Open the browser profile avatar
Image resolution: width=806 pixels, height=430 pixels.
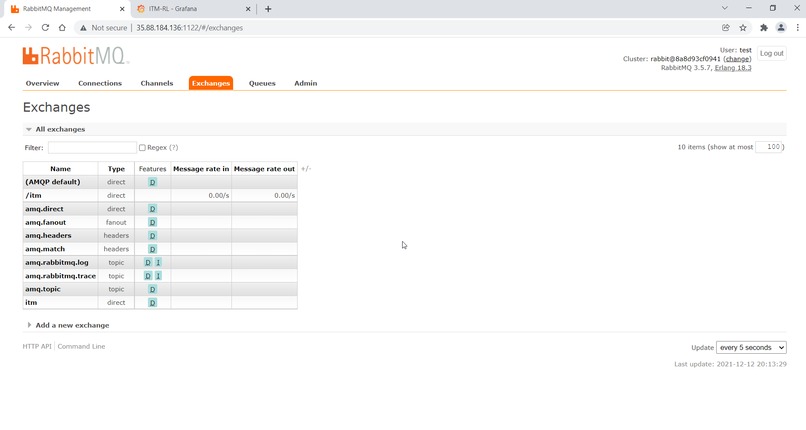(x=781, y=28)
